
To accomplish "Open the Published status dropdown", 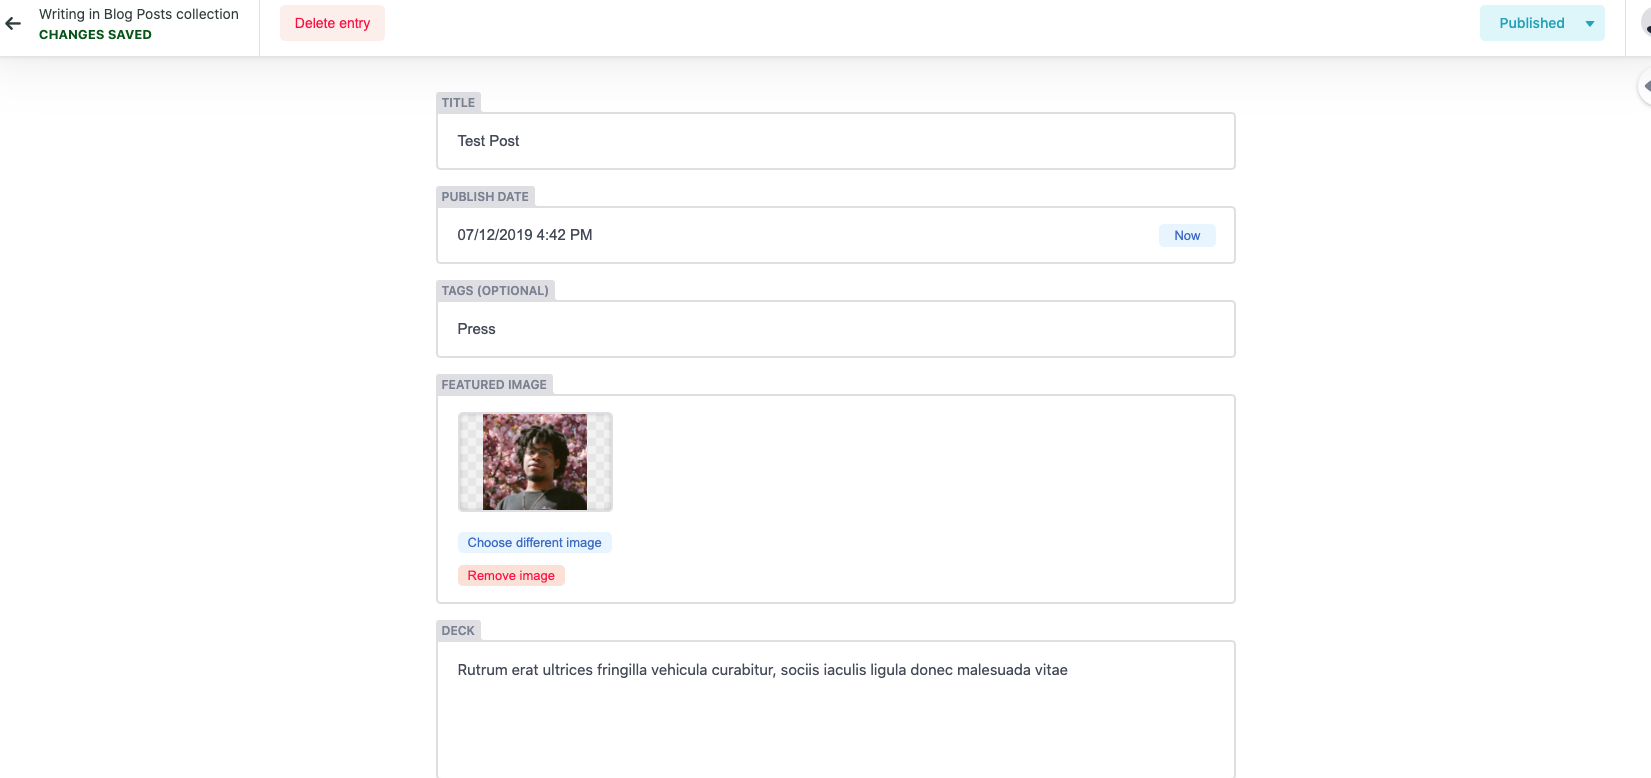I will [x=1541, y=23].
